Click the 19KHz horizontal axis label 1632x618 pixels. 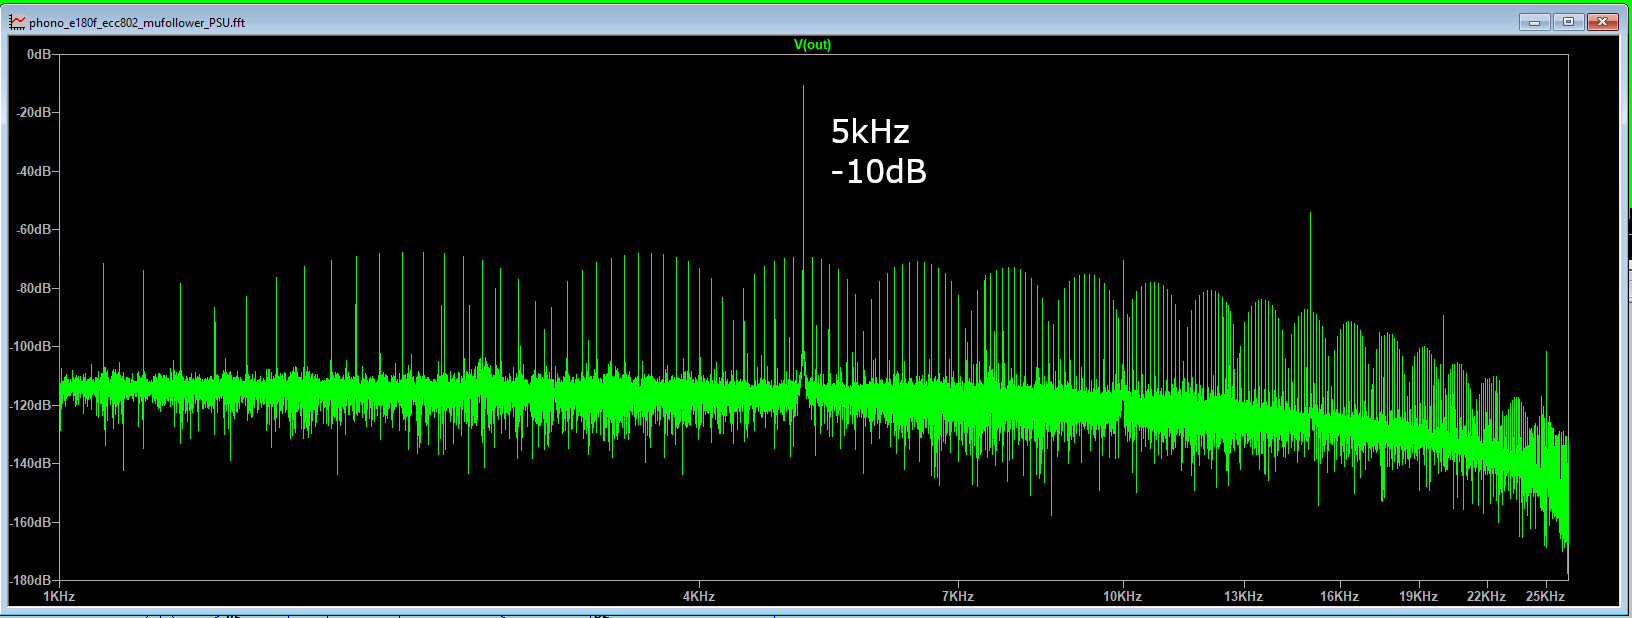pos(1418,596)
